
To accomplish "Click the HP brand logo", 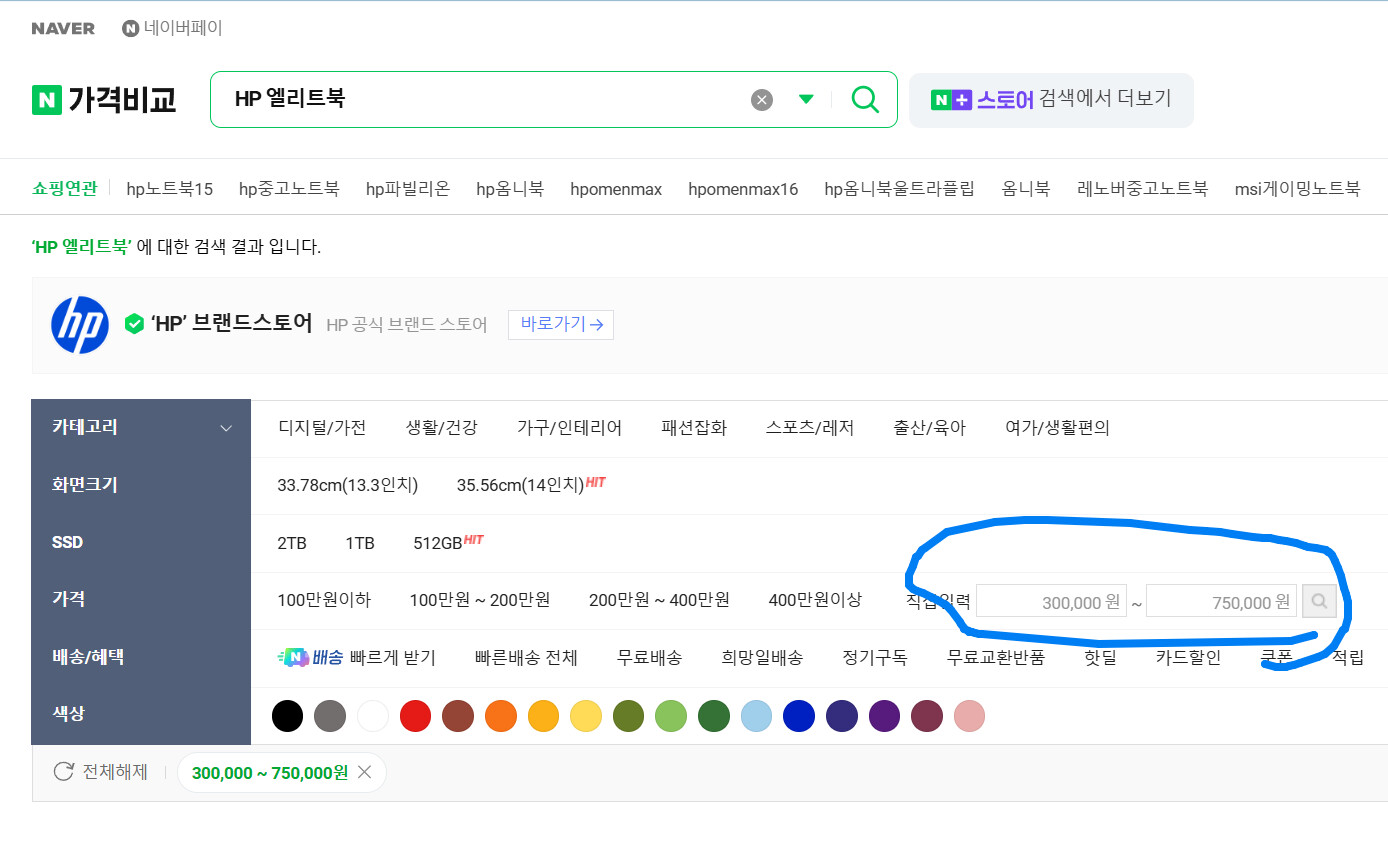I will (79, 326).
